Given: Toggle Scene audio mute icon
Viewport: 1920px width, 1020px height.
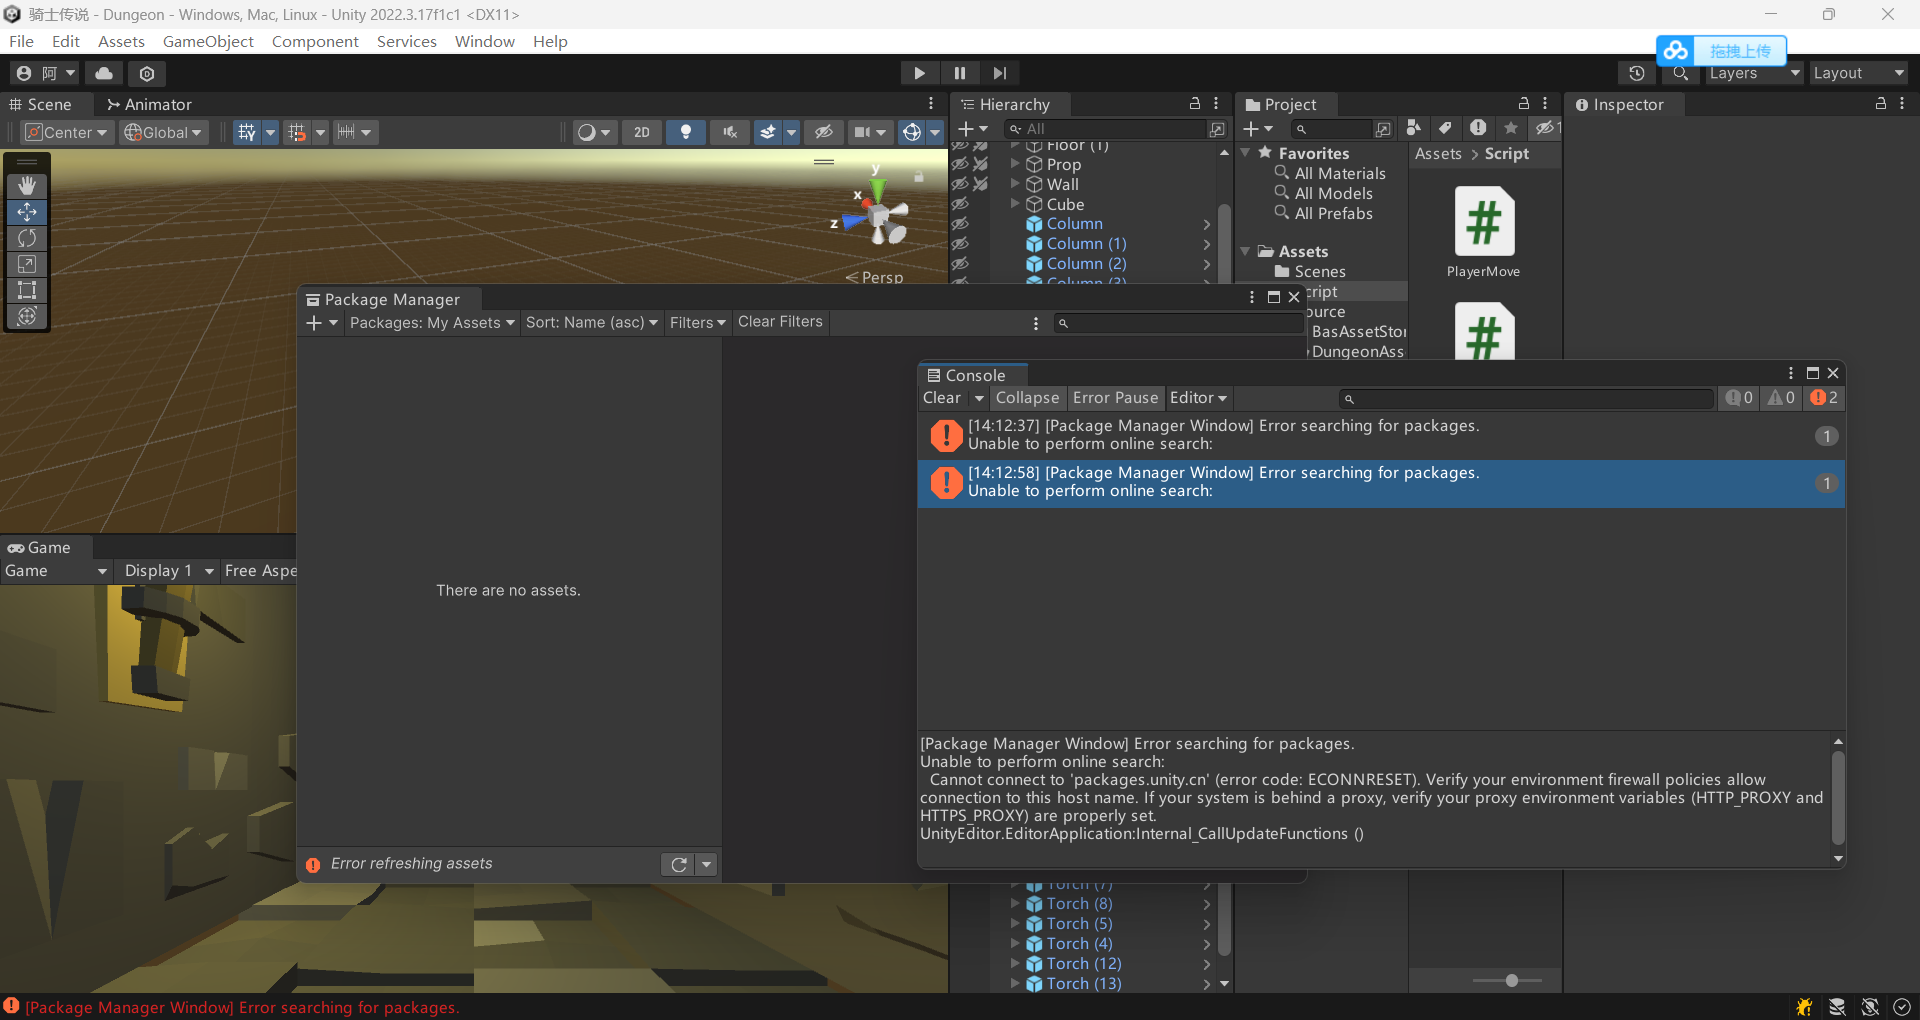Looking at the screenshot, I should (x=730, y=132).
